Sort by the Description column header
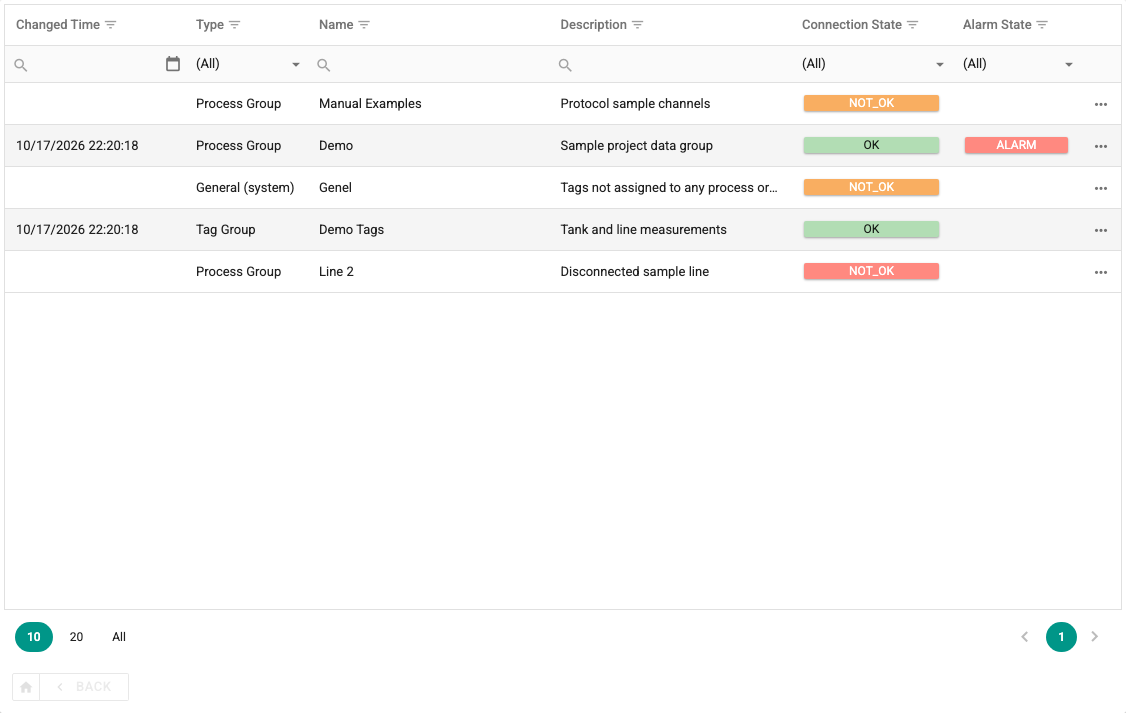The image size is (1126, 713). [594, 24]
